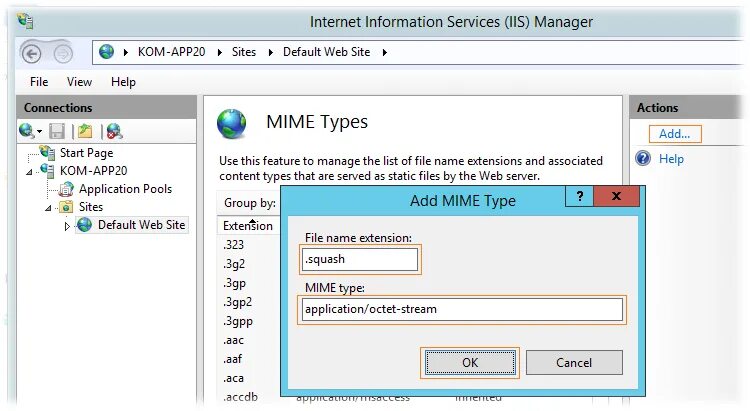Select the .3gpp extension row
750x411 pixels.
click(238, 321)
